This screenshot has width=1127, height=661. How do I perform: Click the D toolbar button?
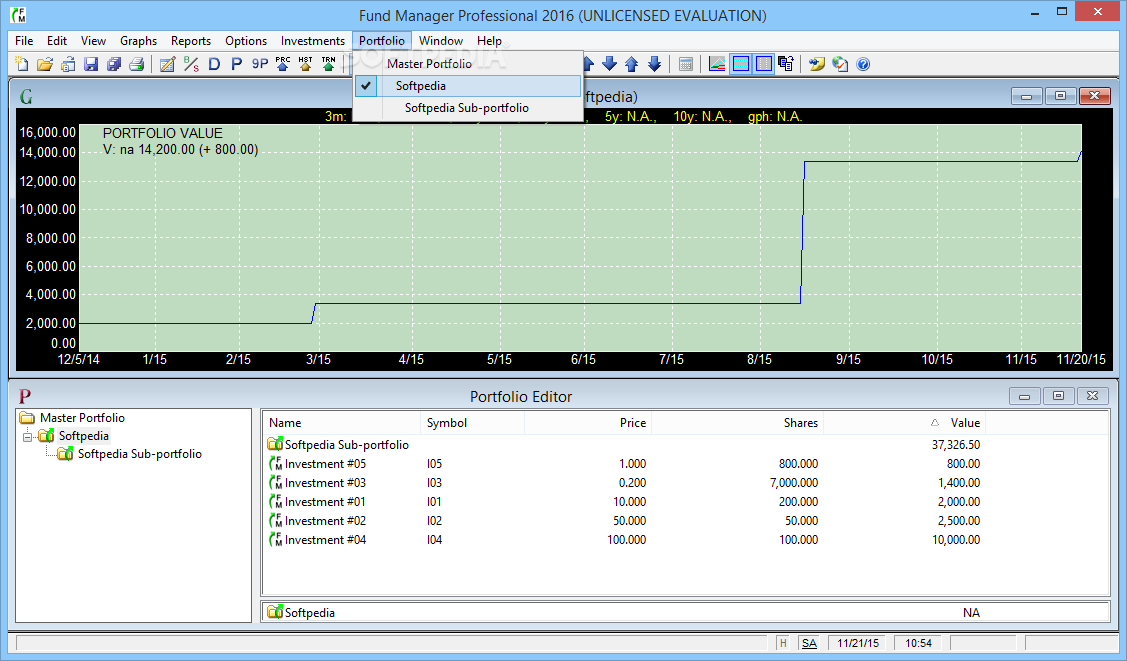(213, 65)
